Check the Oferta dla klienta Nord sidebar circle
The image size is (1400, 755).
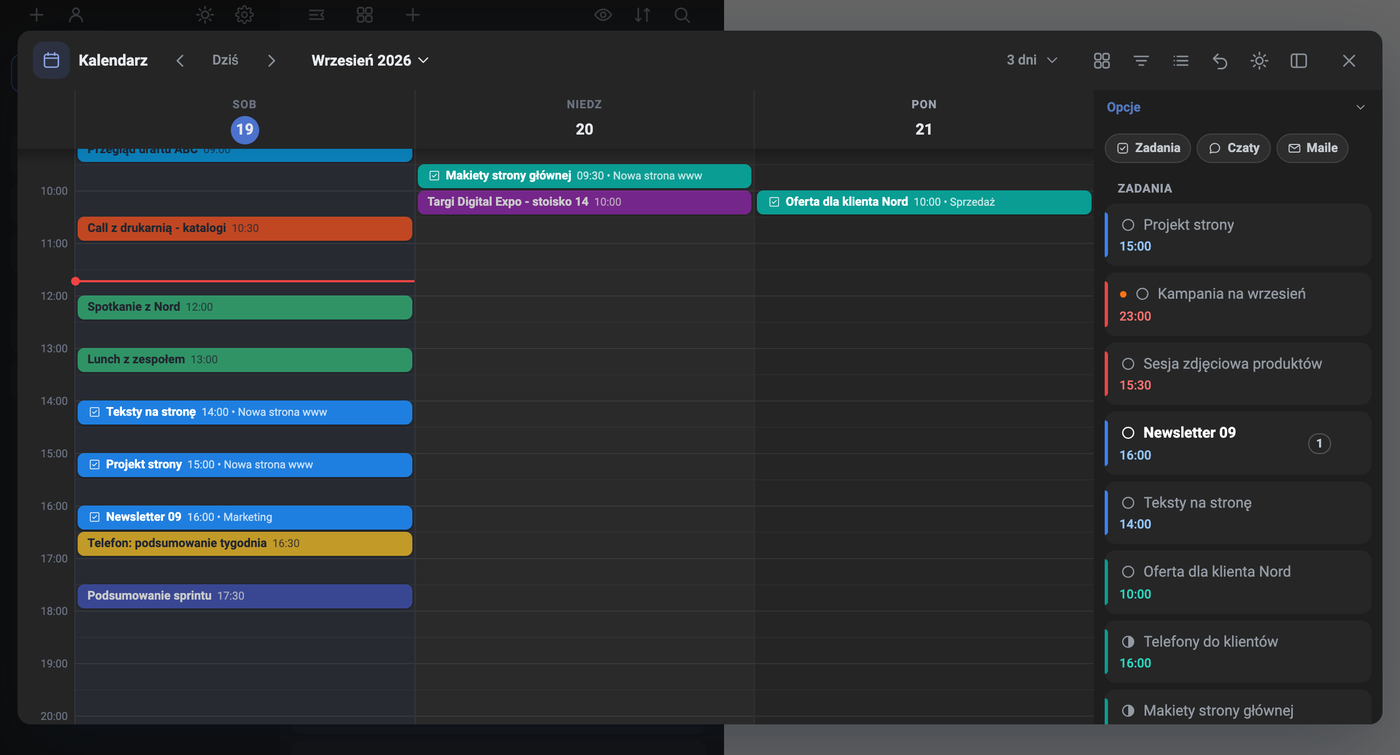[x=1128, y=572]
